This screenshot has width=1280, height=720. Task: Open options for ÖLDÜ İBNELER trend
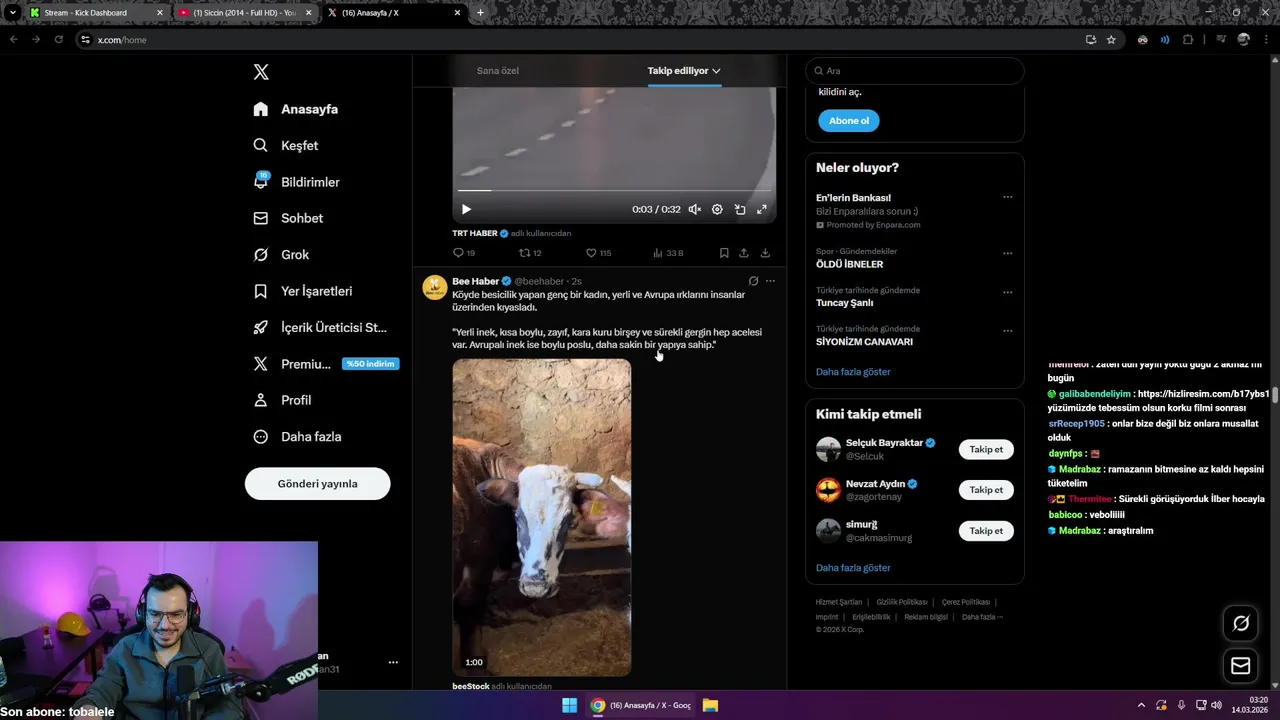pos(1007,253)
